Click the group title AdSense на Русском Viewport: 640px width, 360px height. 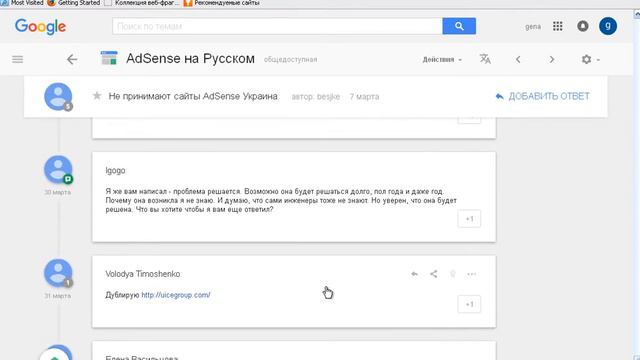190,58
